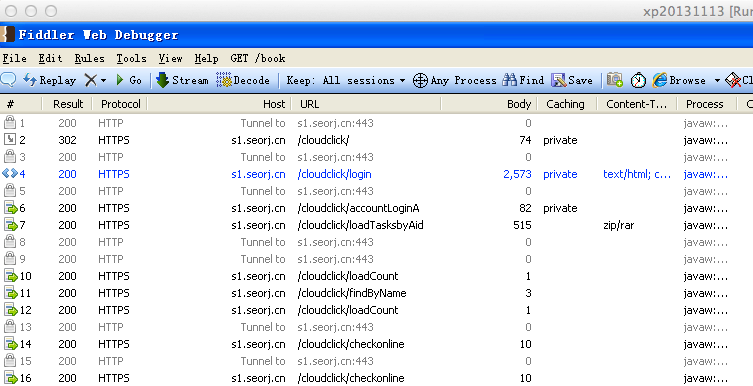Select session 5 lock icon

[x=10, y=191]
